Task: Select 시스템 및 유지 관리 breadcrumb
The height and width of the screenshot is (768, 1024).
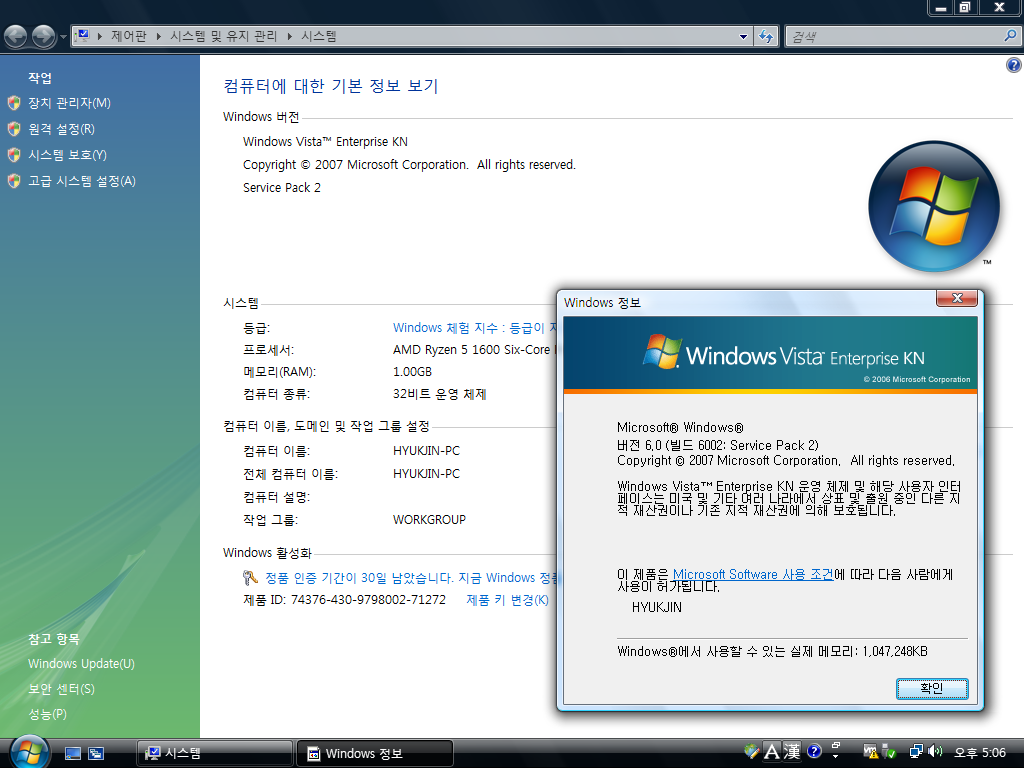Action: [224, 36]
